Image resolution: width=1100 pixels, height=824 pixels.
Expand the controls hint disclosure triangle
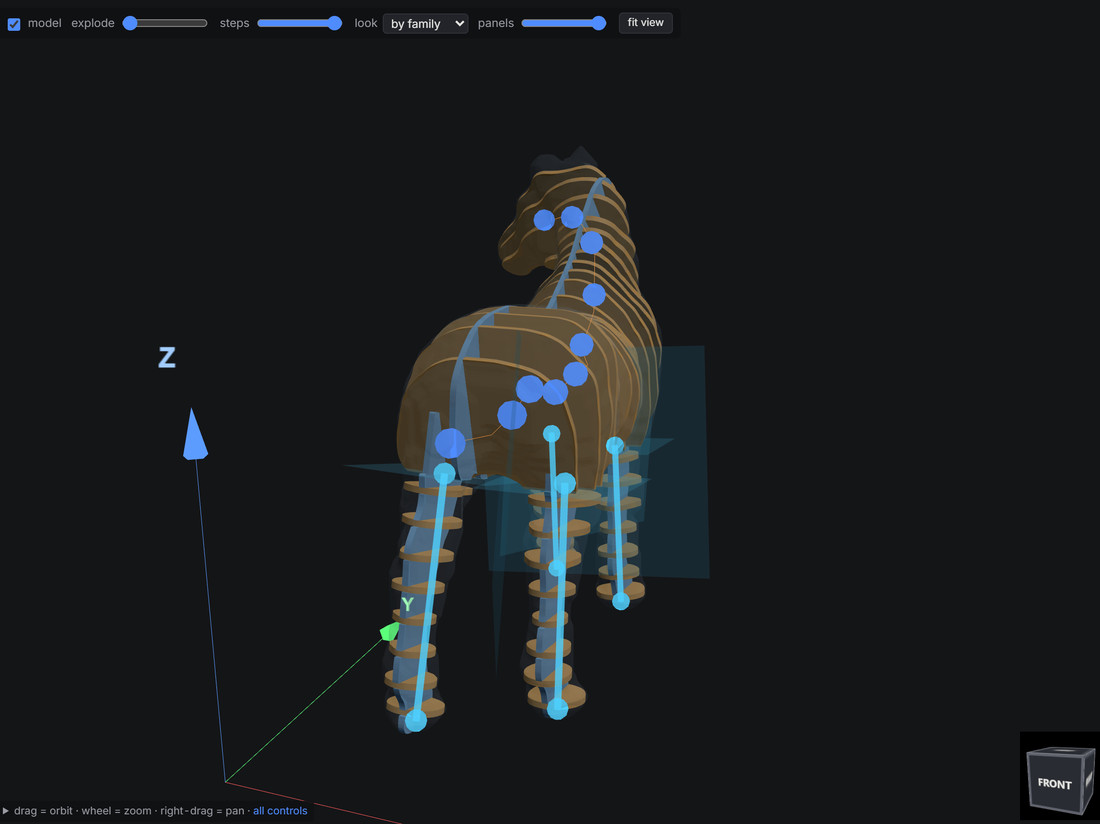pos(6,811)
